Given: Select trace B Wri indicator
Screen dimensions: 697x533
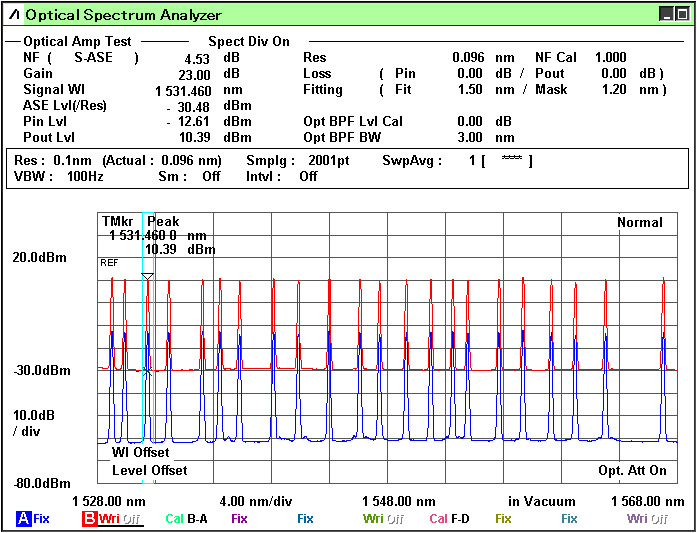Looking at the screenshot, I should [x=112, y=518].
